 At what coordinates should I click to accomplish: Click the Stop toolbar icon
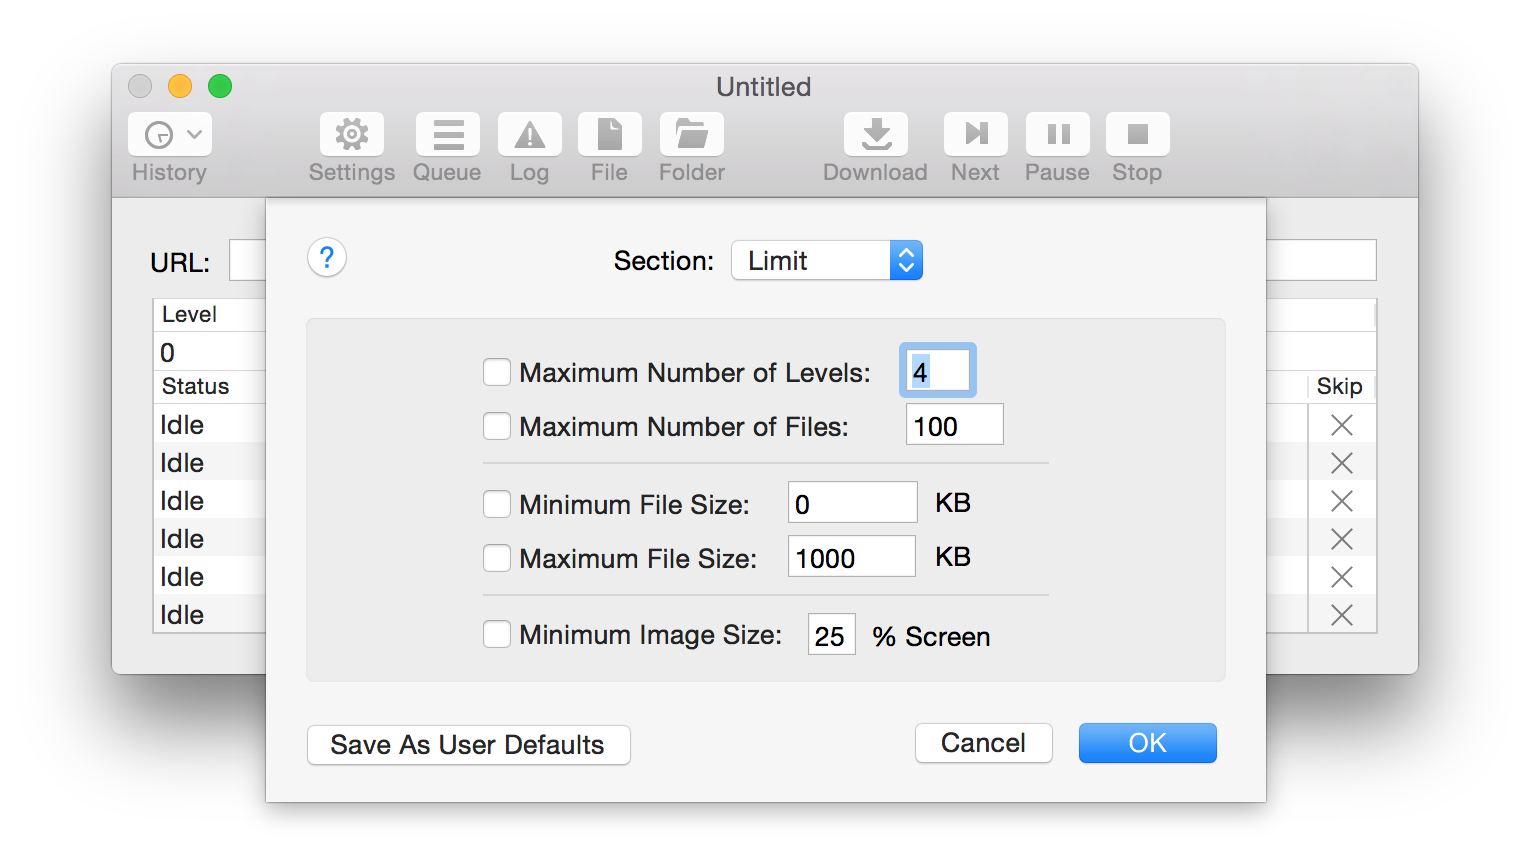tap(1137, 135)
